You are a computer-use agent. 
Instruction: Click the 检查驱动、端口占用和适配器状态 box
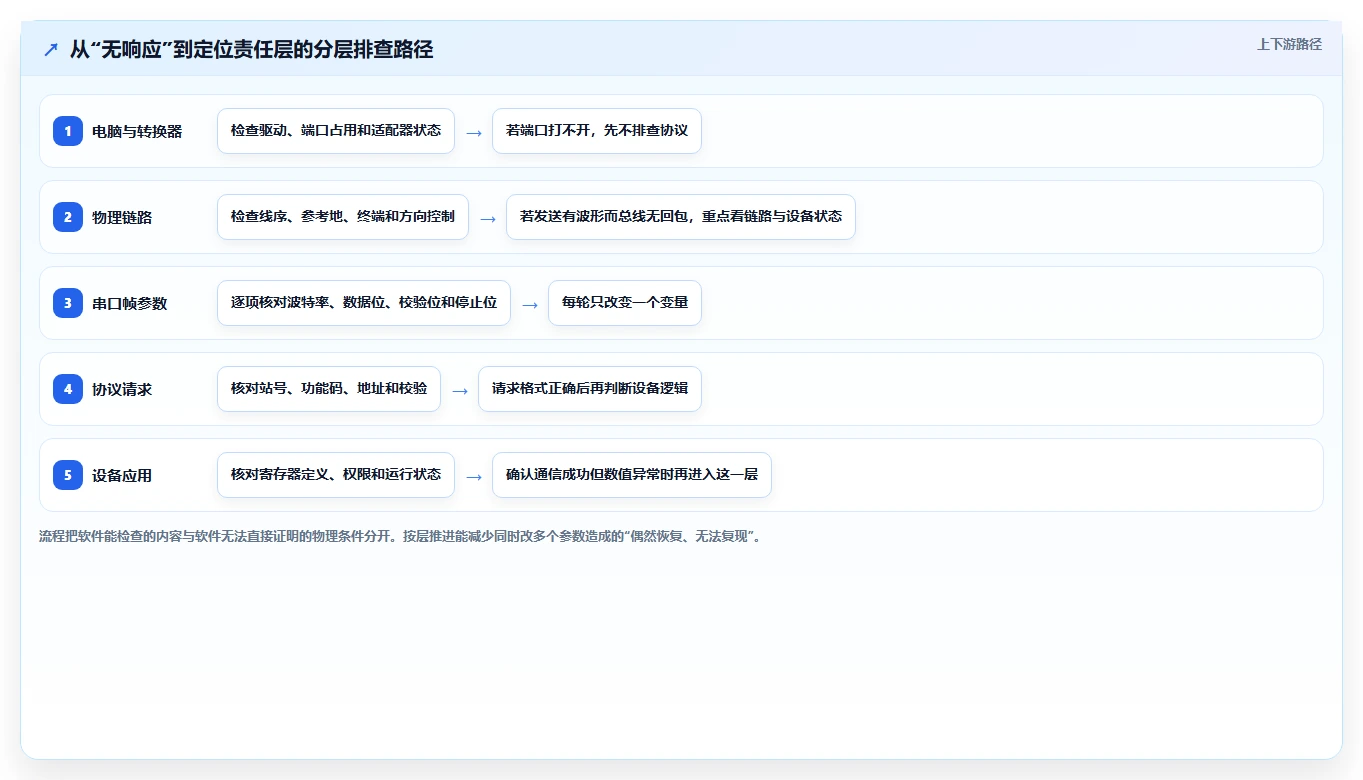(x=336, y=131)
